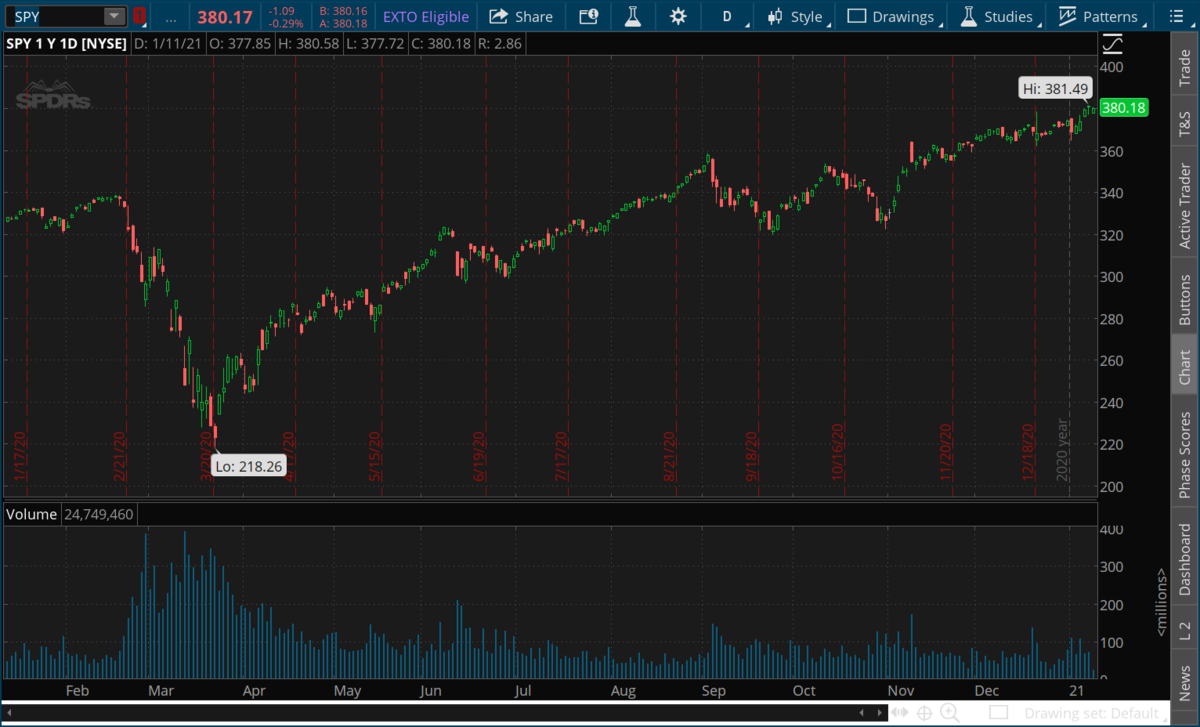The height and width of the screenshot is (727, 1200).
Task: Open the symbol selector dropdown arrow
Action: pyautogui.click(x=114, y=16)
